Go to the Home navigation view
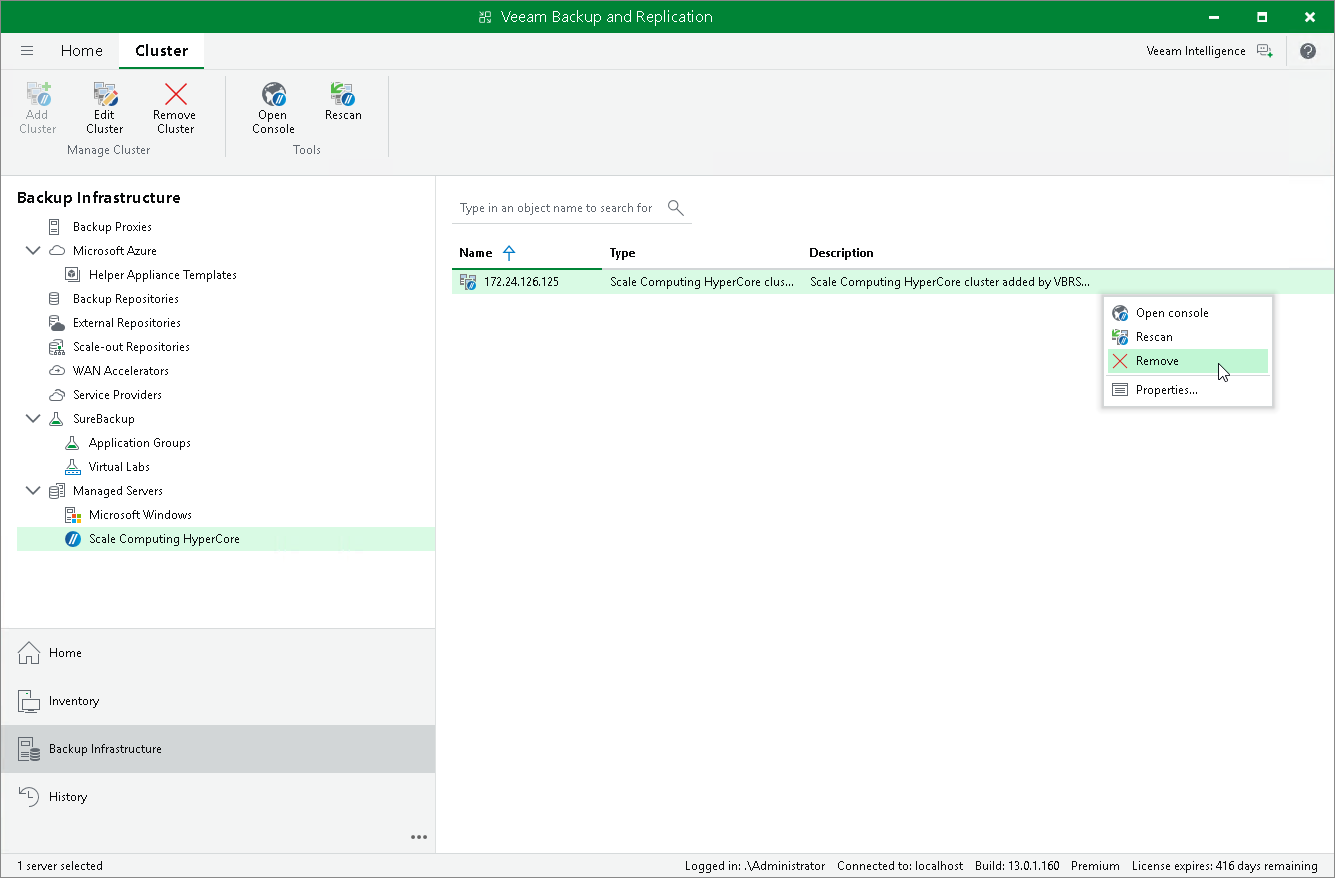This screenshot has height=878, width=1335. point(218,653)
